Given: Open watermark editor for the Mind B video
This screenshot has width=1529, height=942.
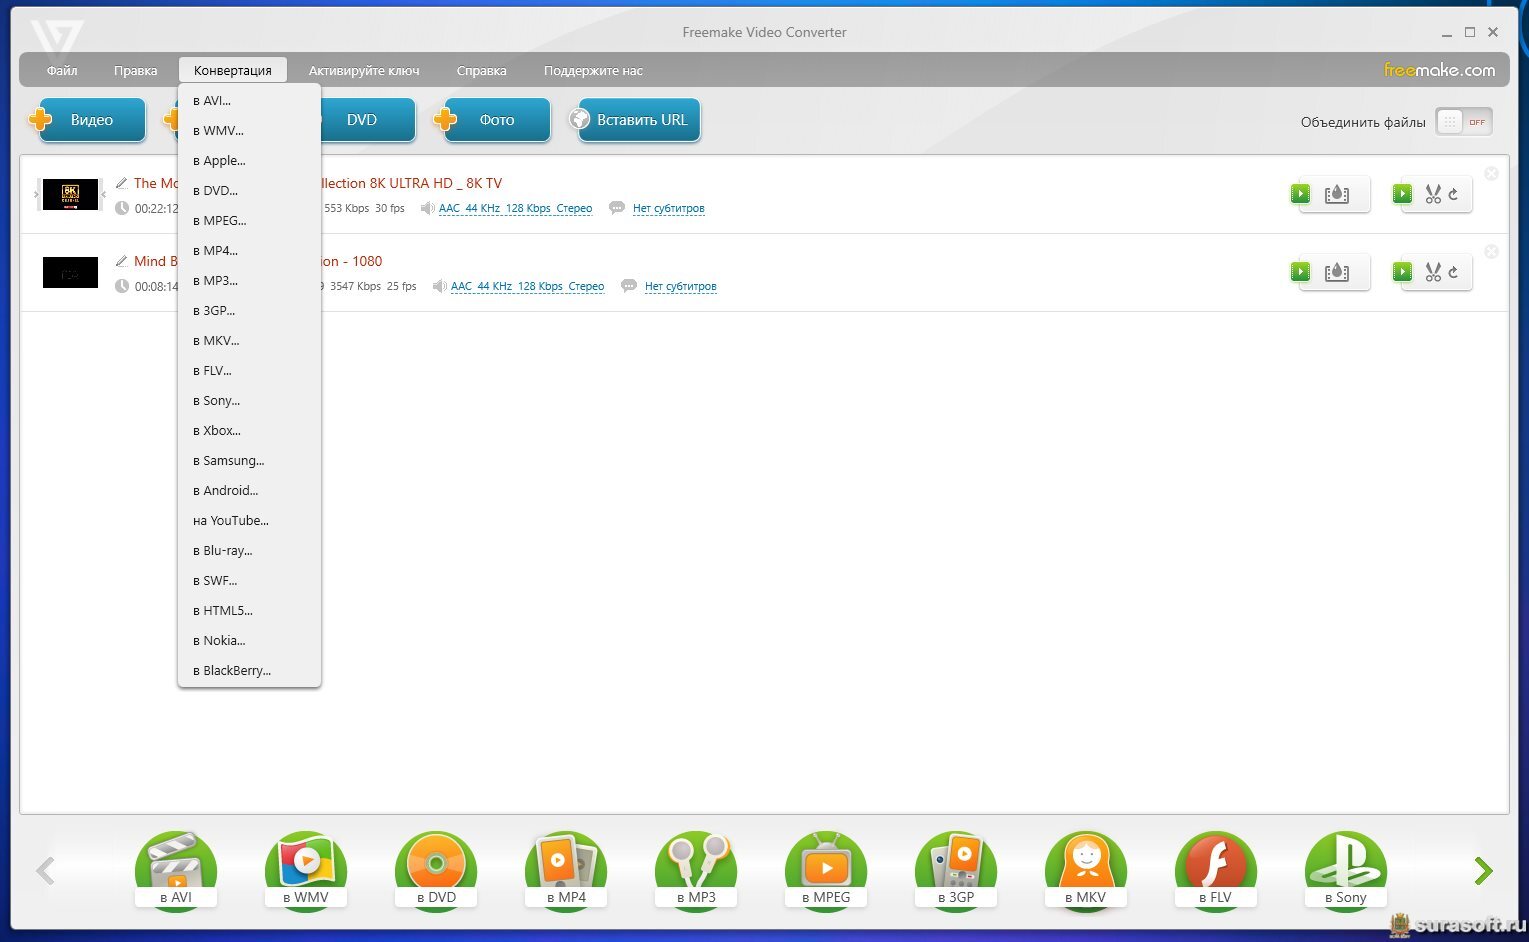Looking at the screenshot, I should click(1329, 272).
